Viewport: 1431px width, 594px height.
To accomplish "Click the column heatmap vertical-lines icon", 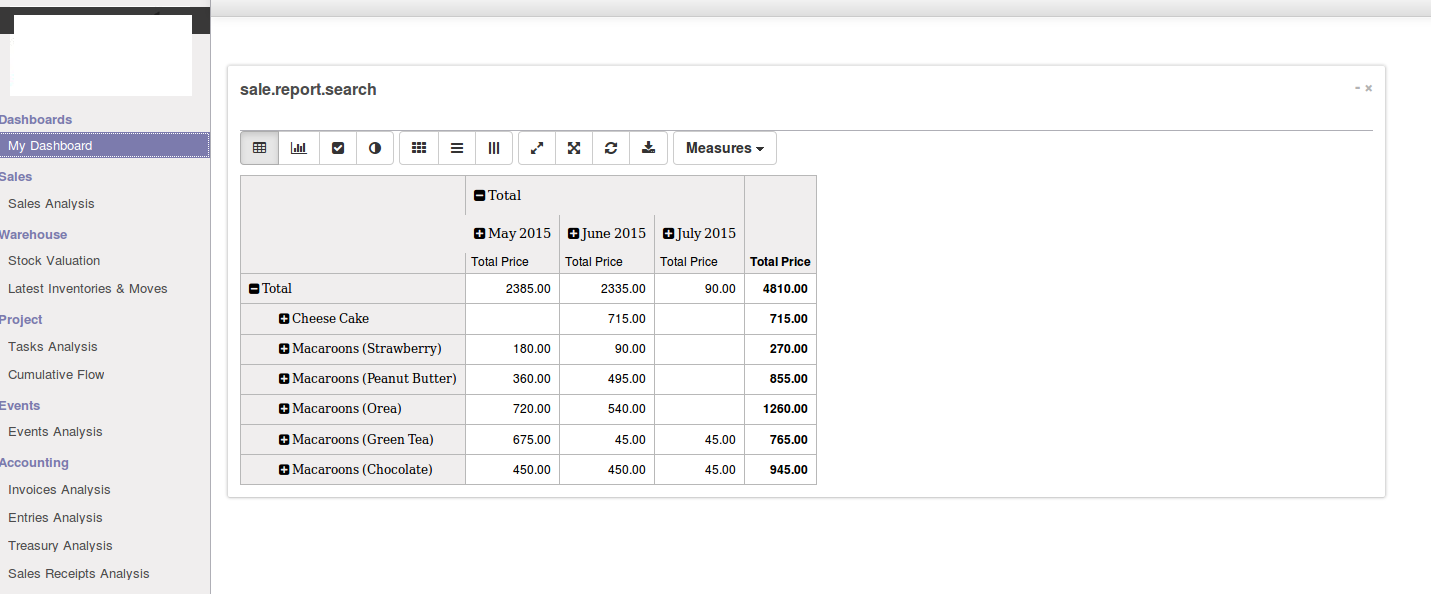I will click(494, 148).
